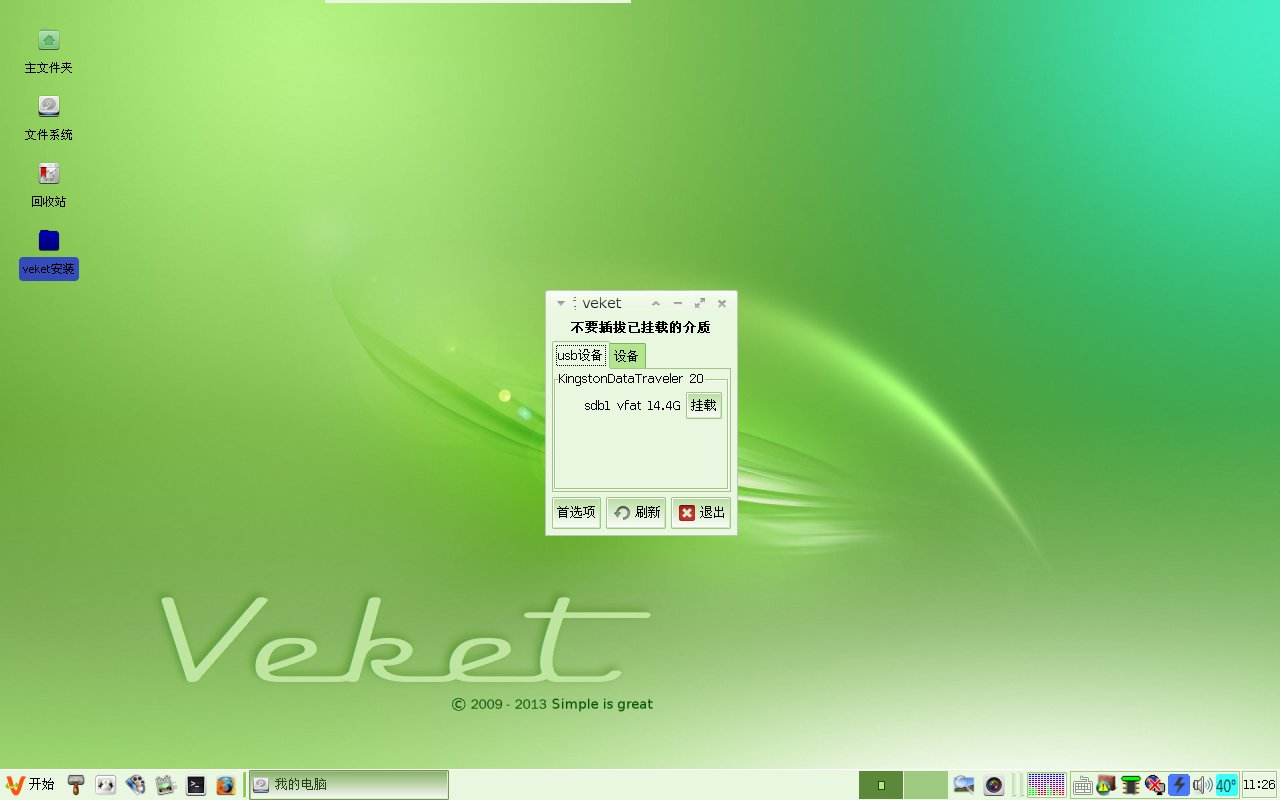Maximize the veket dialog window
Image resolution: width=1280 pixels, height=800 pixels.
pyautogui.click(x=700, y=303)
